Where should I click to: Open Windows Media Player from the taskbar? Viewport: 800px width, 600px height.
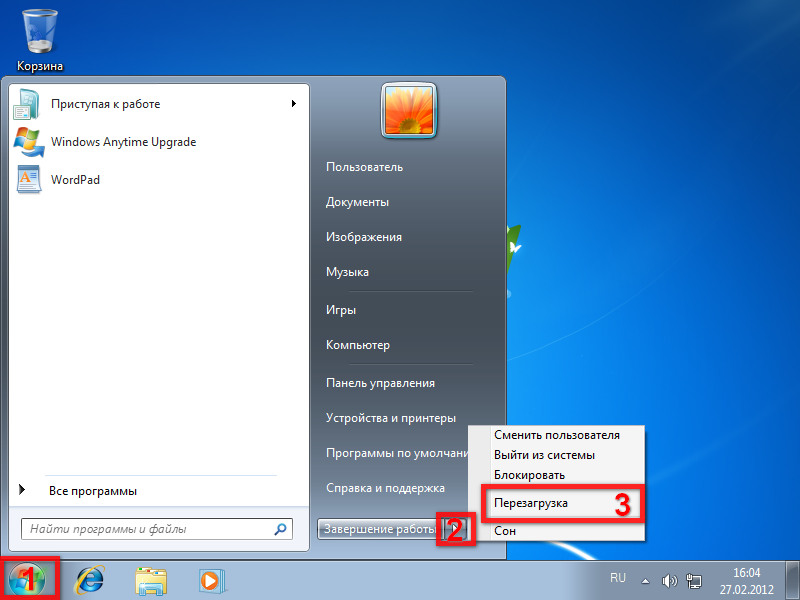pos(210,579)
